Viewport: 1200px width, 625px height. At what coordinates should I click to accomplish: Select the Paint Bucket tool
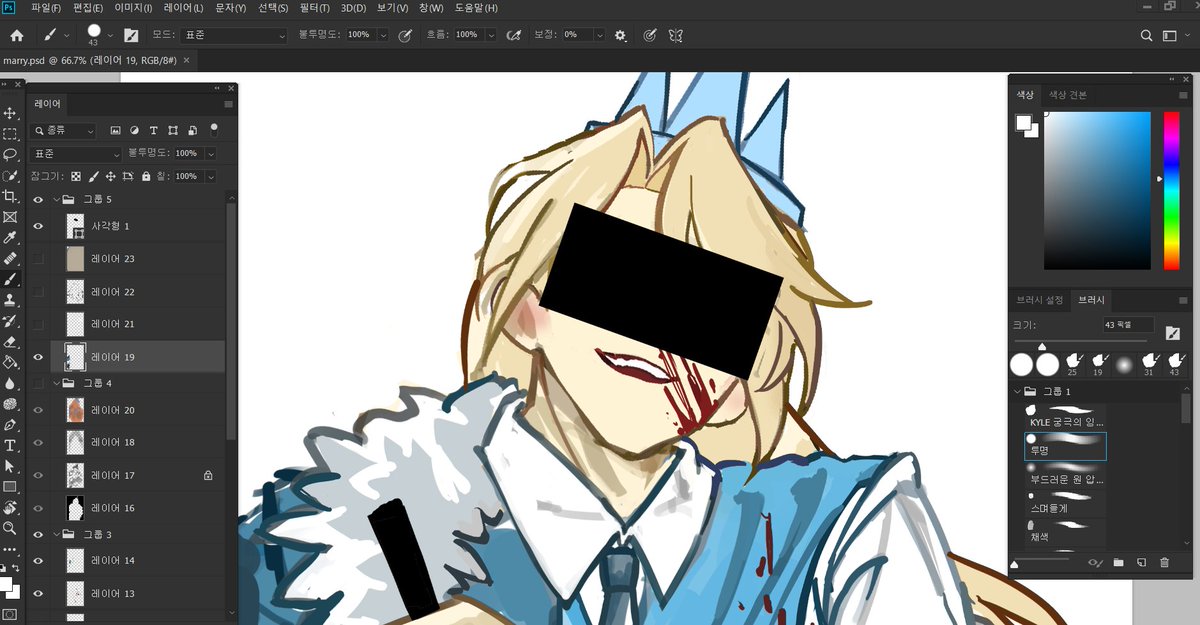coord(10,362)
